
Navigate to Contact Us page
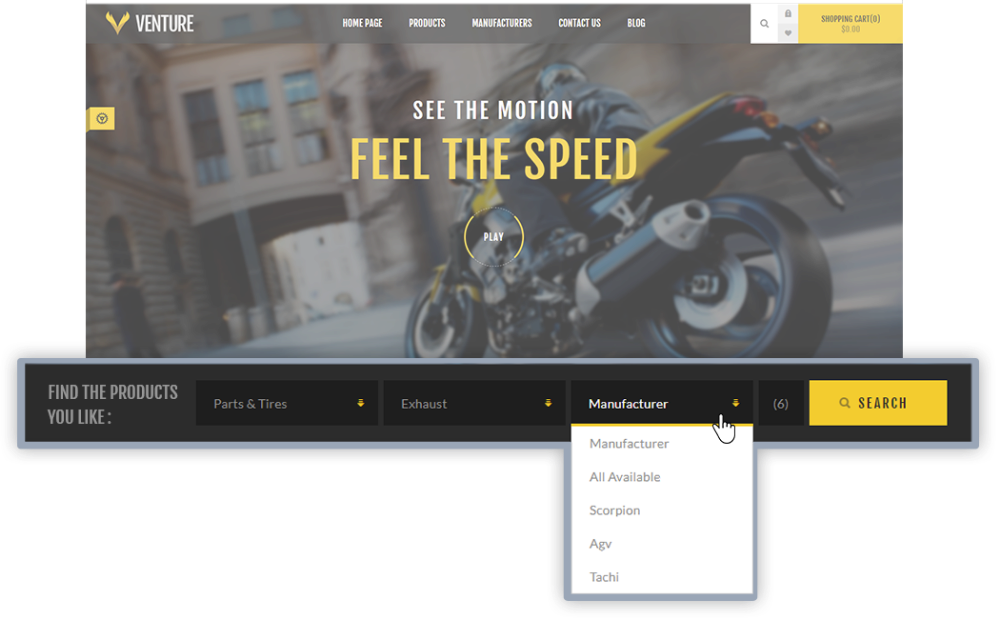(x=579, y=23)
